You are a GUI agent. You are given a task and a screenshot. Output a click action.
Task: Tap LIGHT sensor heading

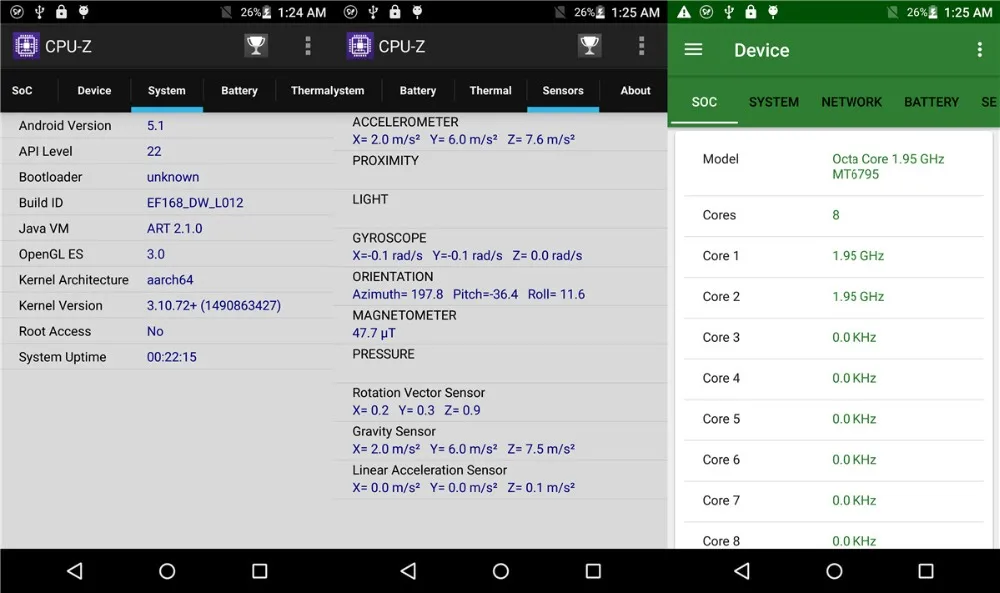[370, 200]
